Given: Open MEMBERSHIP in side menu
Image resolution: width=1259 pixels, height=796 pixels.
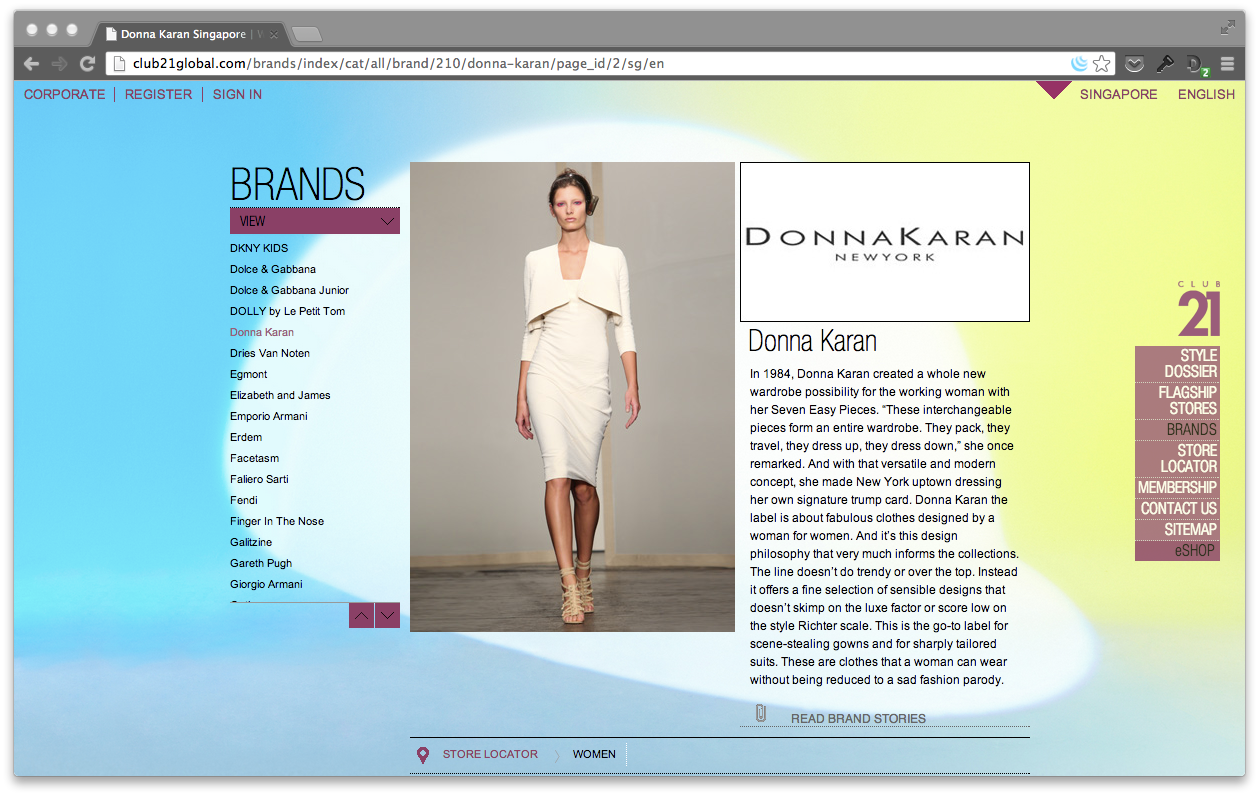Looking at the screenshot, I should tap(1177, 487).
